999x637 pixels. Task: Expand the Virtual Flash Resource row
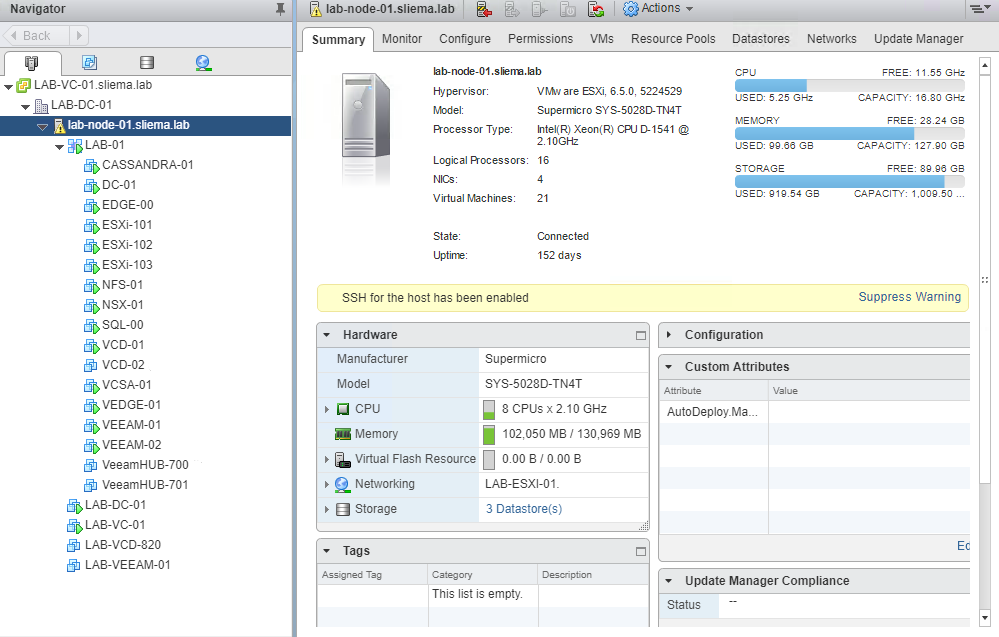(327, 459)
